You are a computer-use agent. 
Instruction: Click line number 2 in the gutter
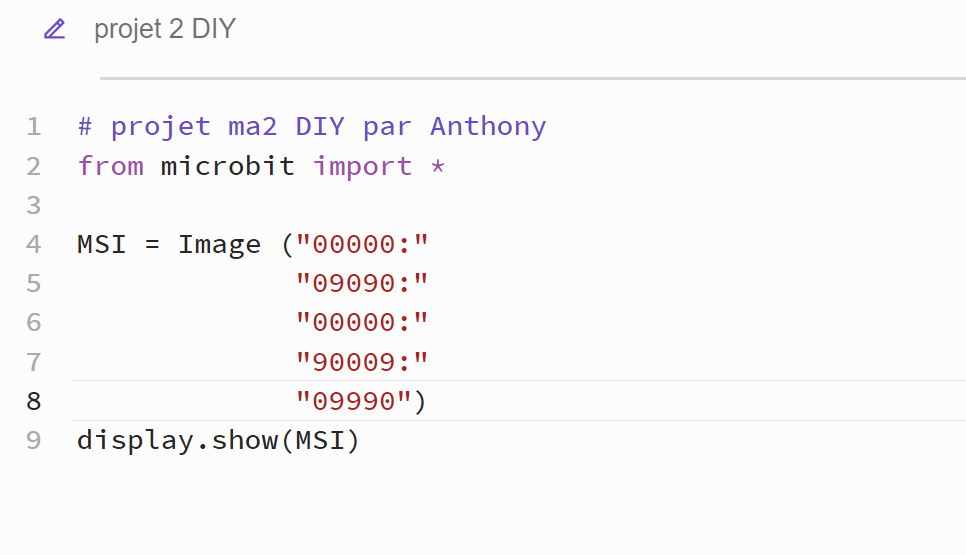(34, 166)
